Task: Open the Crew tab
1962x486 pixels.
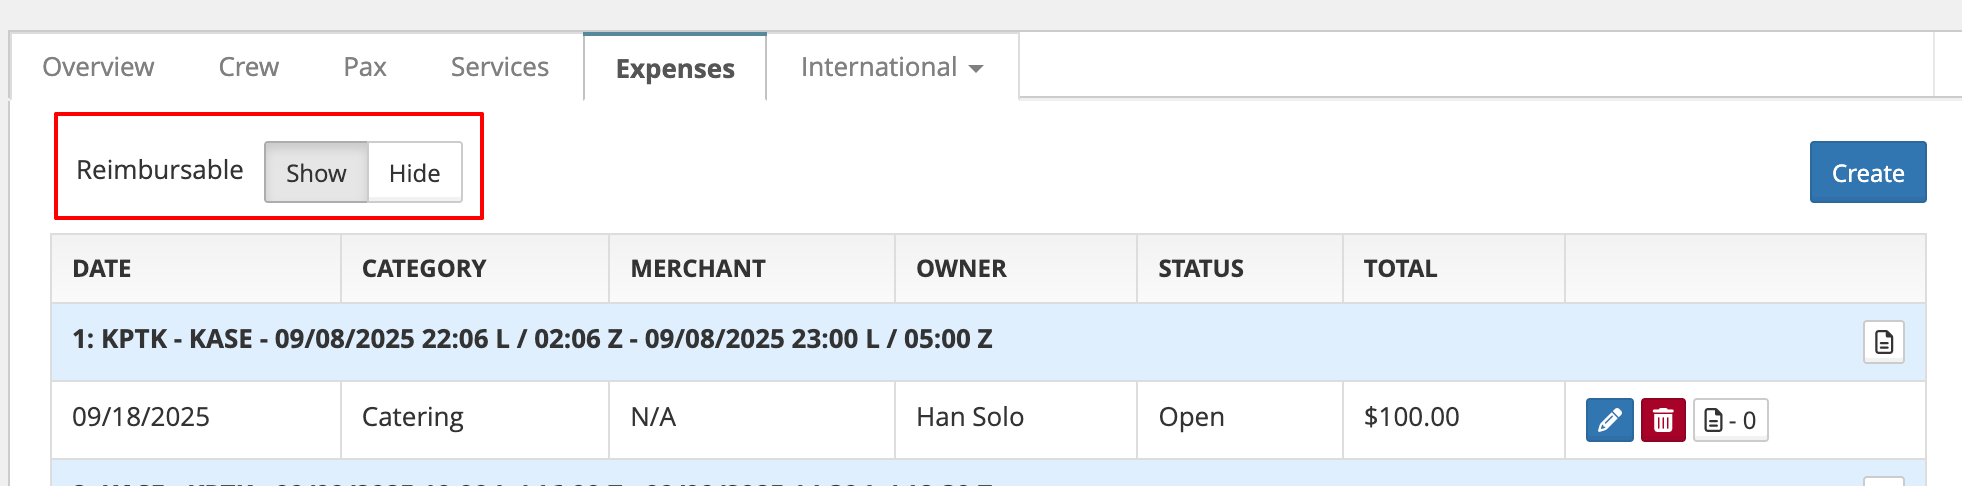Action: coord(248,67)
